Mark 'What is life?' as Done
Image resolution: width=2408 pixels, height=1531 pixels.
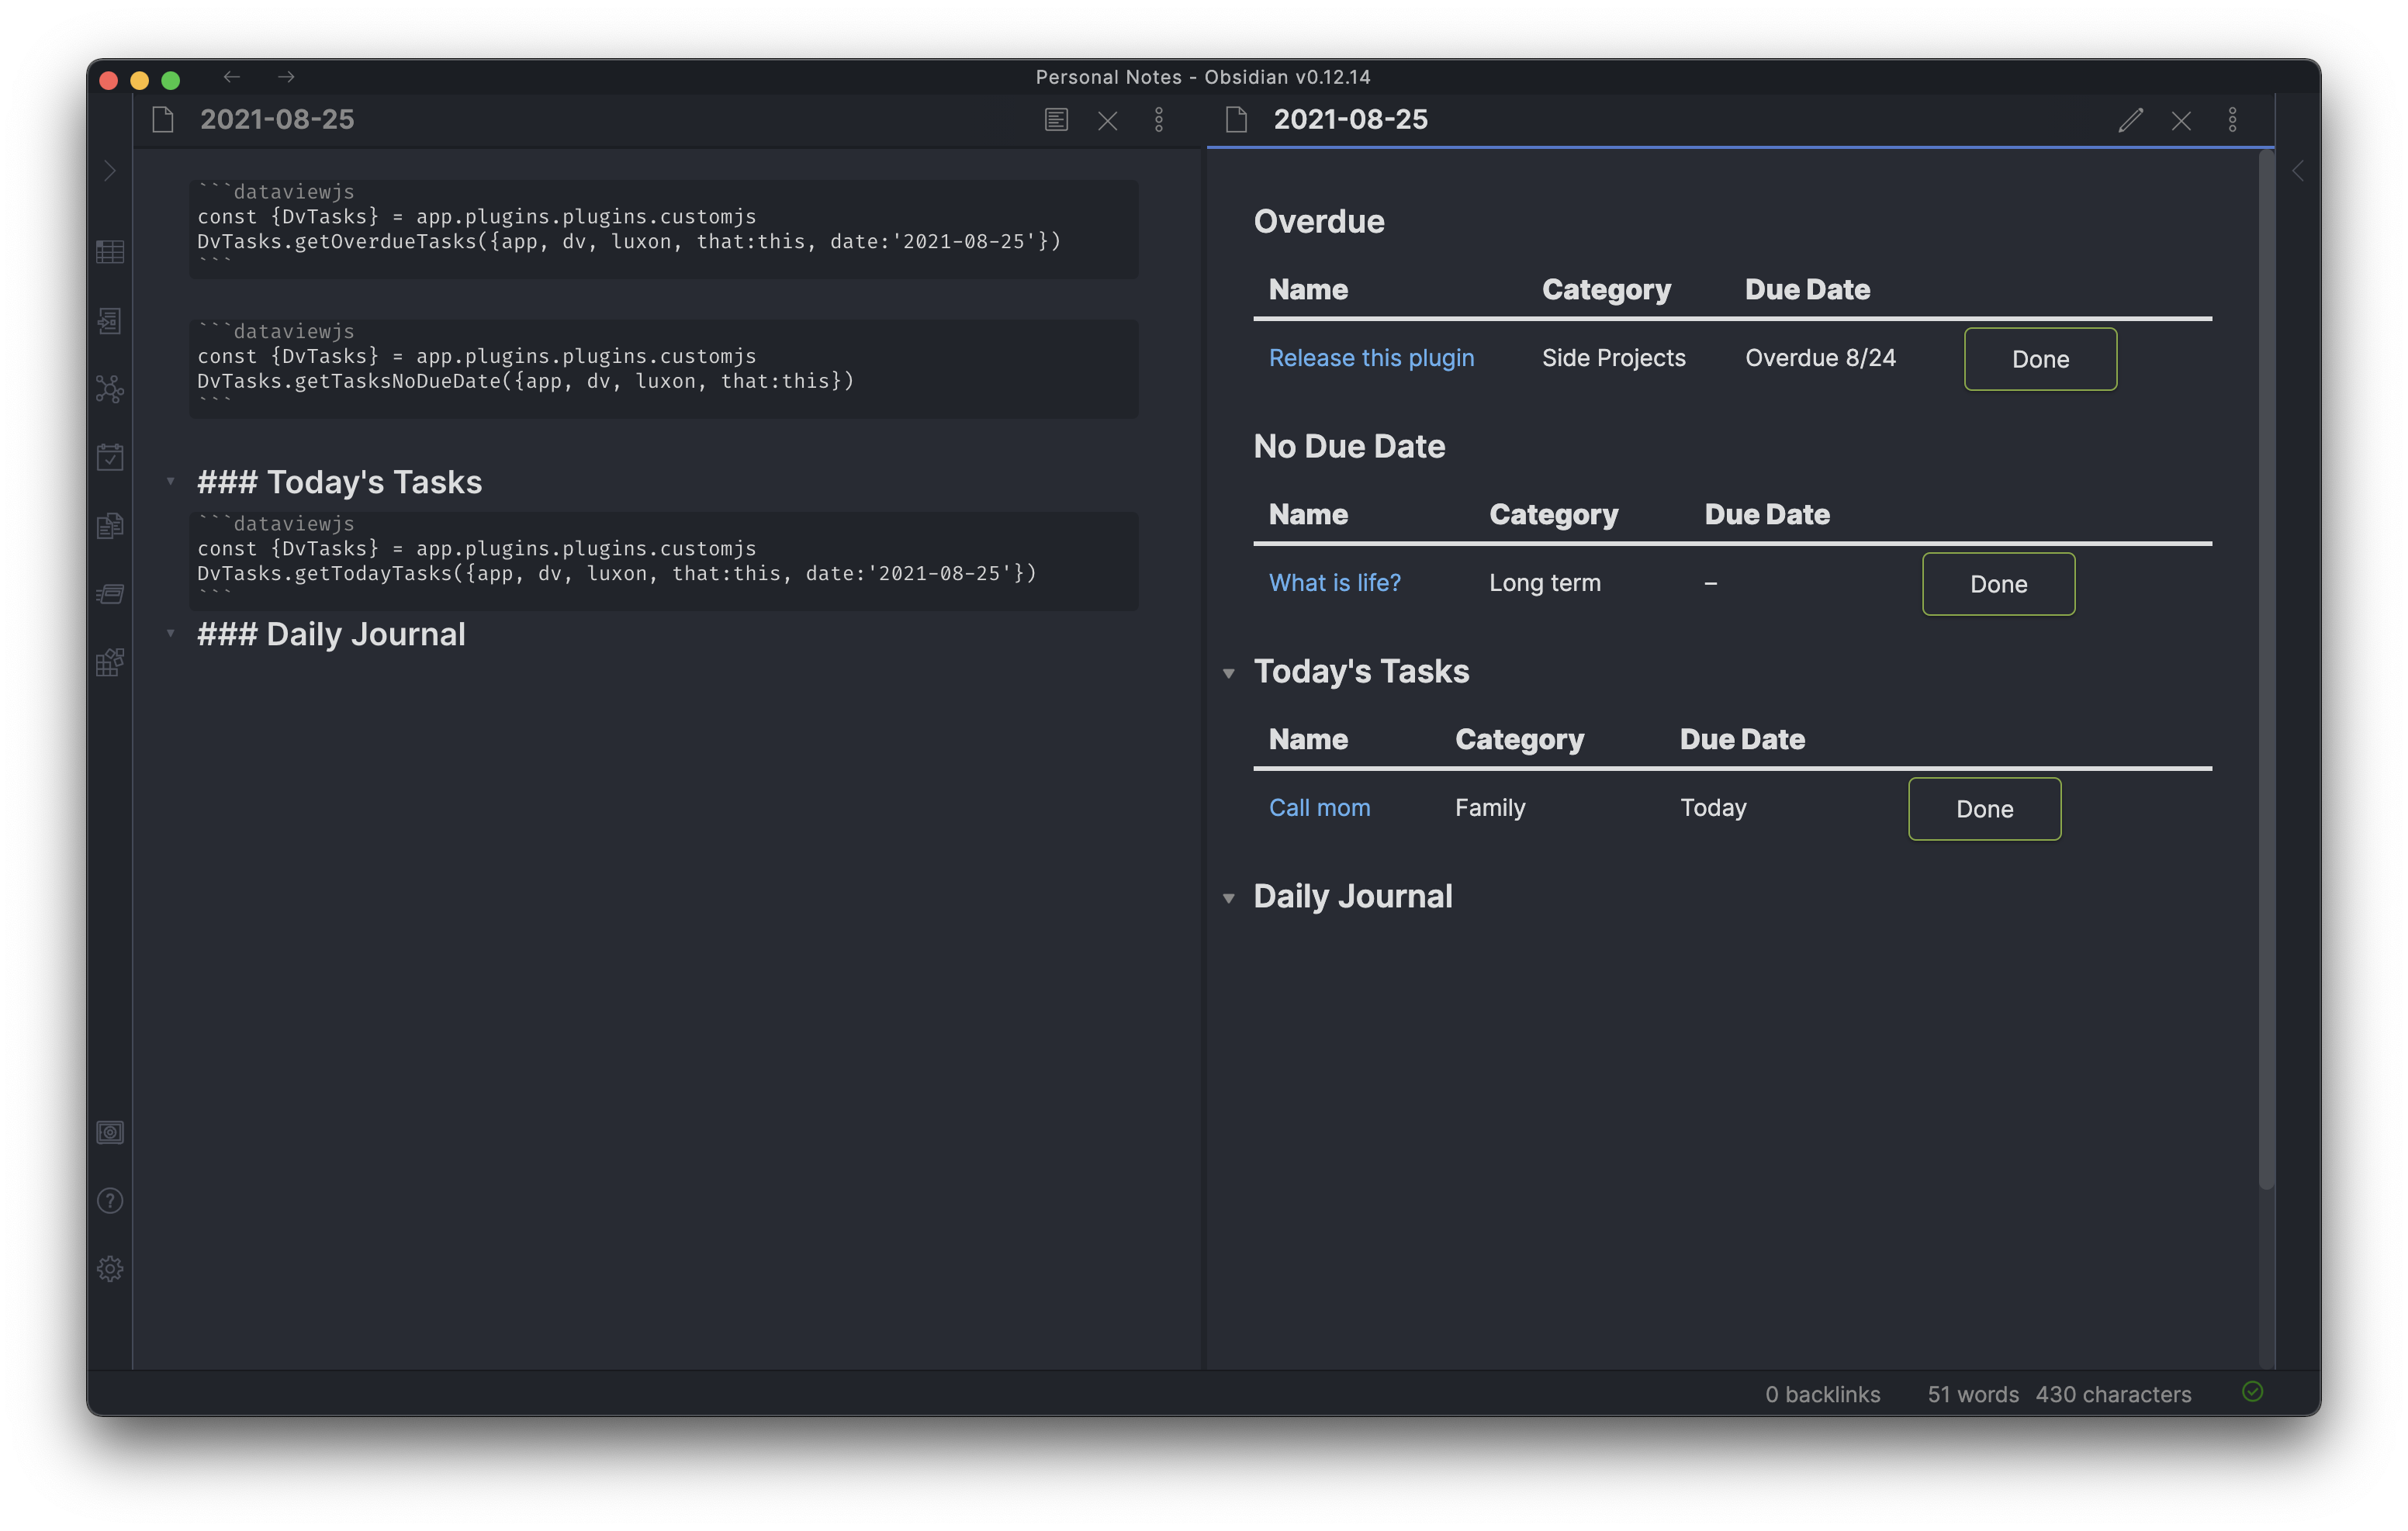coord(1998,584)
